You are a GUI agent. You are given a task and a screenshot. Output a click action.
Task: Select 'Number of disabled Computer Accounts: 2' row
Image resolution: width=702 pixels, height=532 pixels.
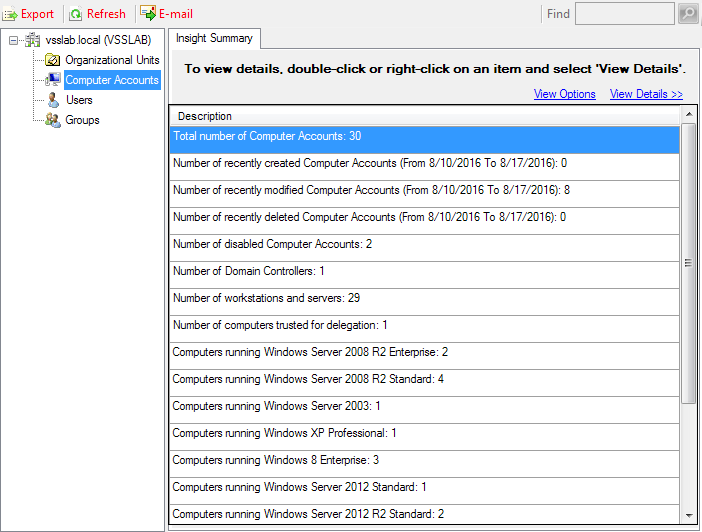424,248
